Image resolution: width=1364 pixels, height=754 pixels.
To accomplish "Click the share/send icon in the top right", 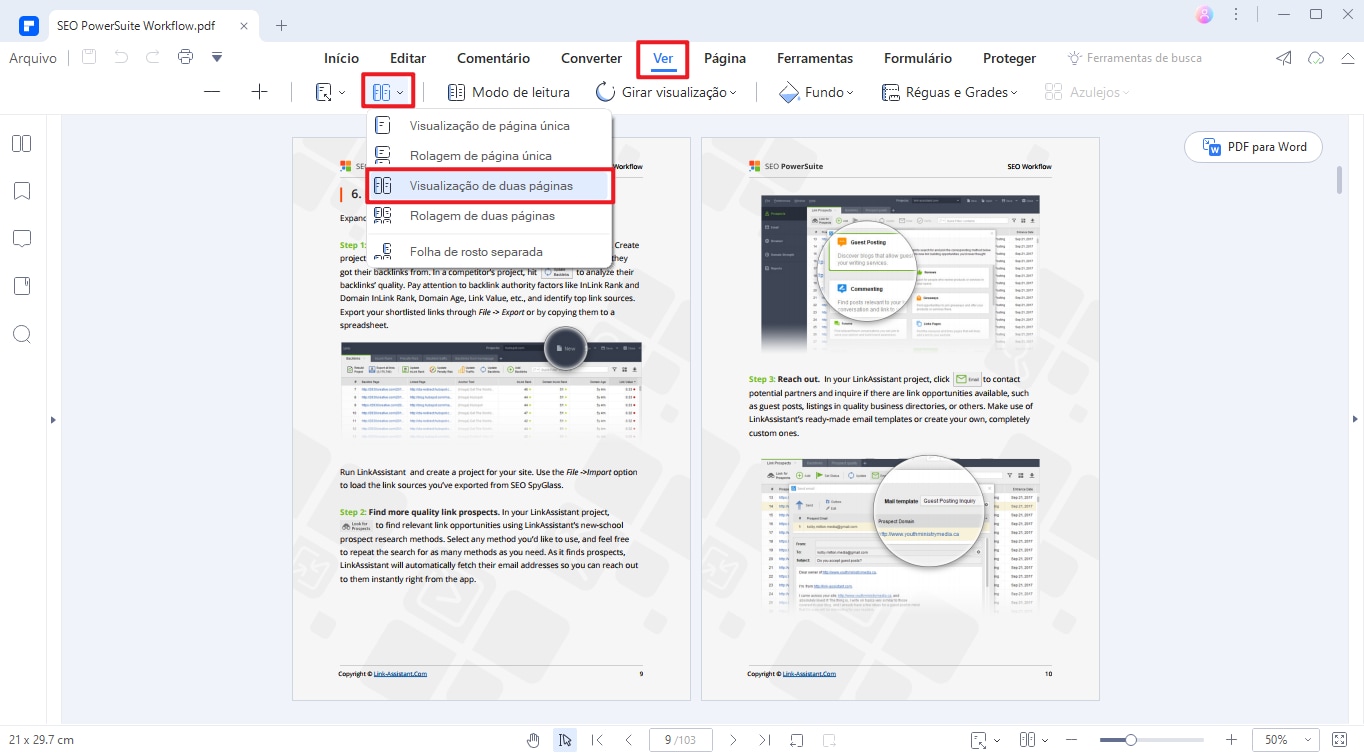I will 1284,58.
